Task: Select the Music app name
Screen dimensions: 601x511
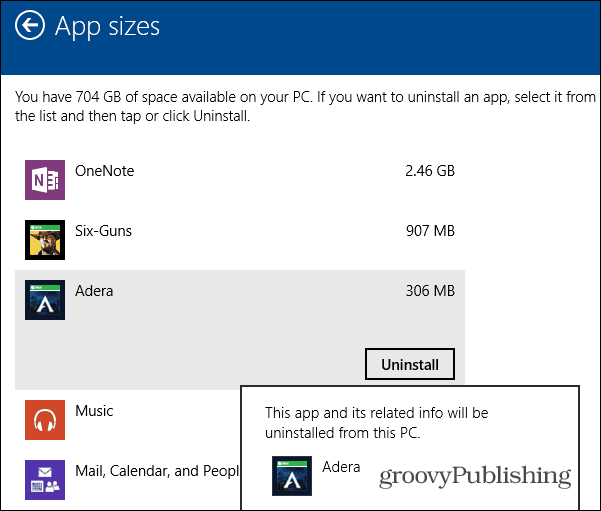Action: click(94, 411)
